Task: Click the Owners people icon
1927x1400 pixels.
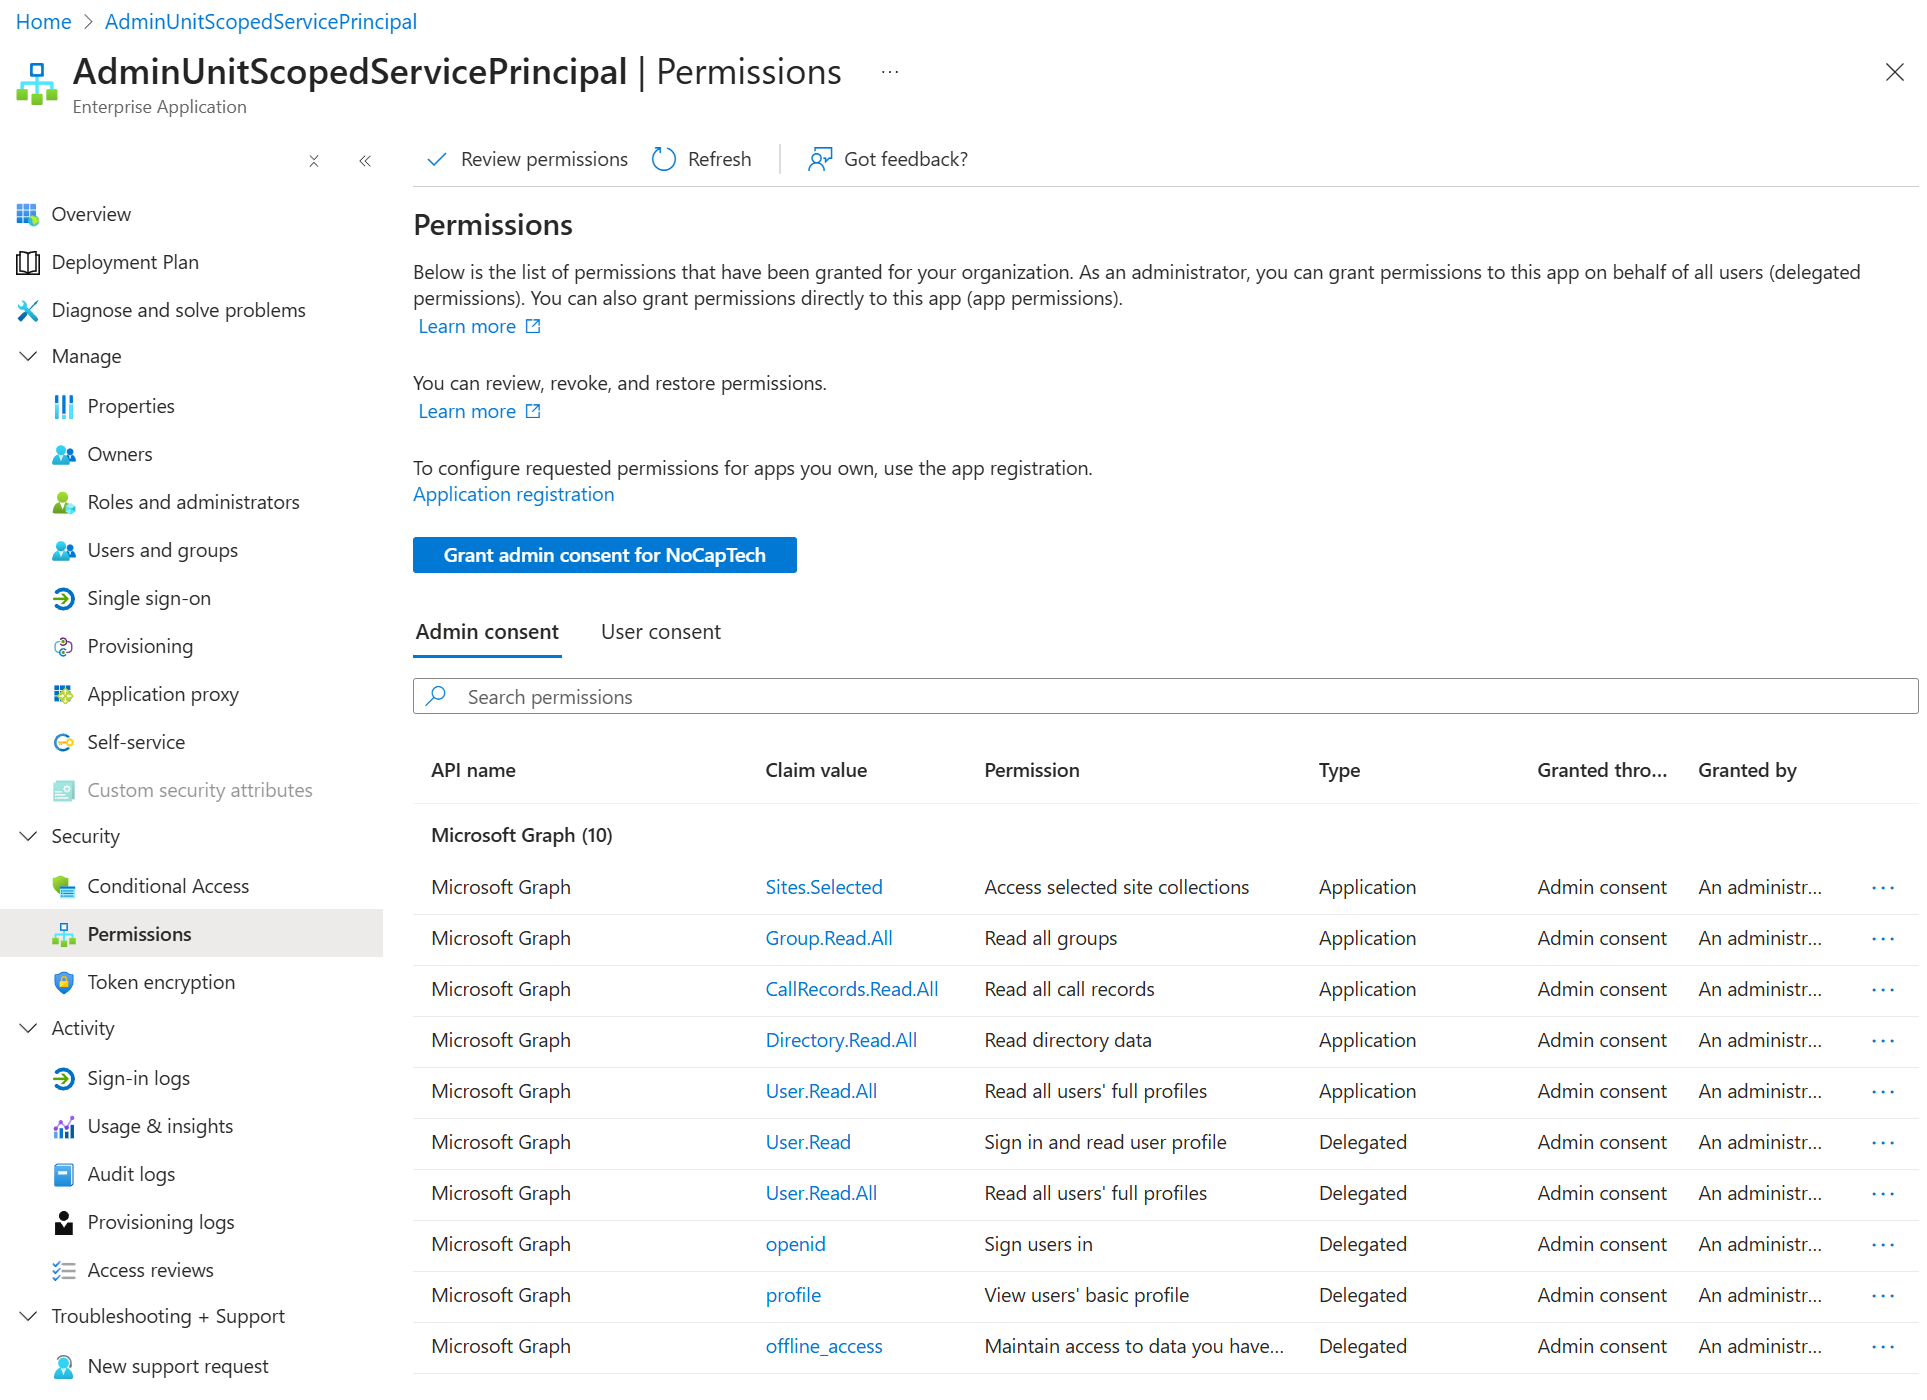Action: pyautogui.click(x=64, y=454)
